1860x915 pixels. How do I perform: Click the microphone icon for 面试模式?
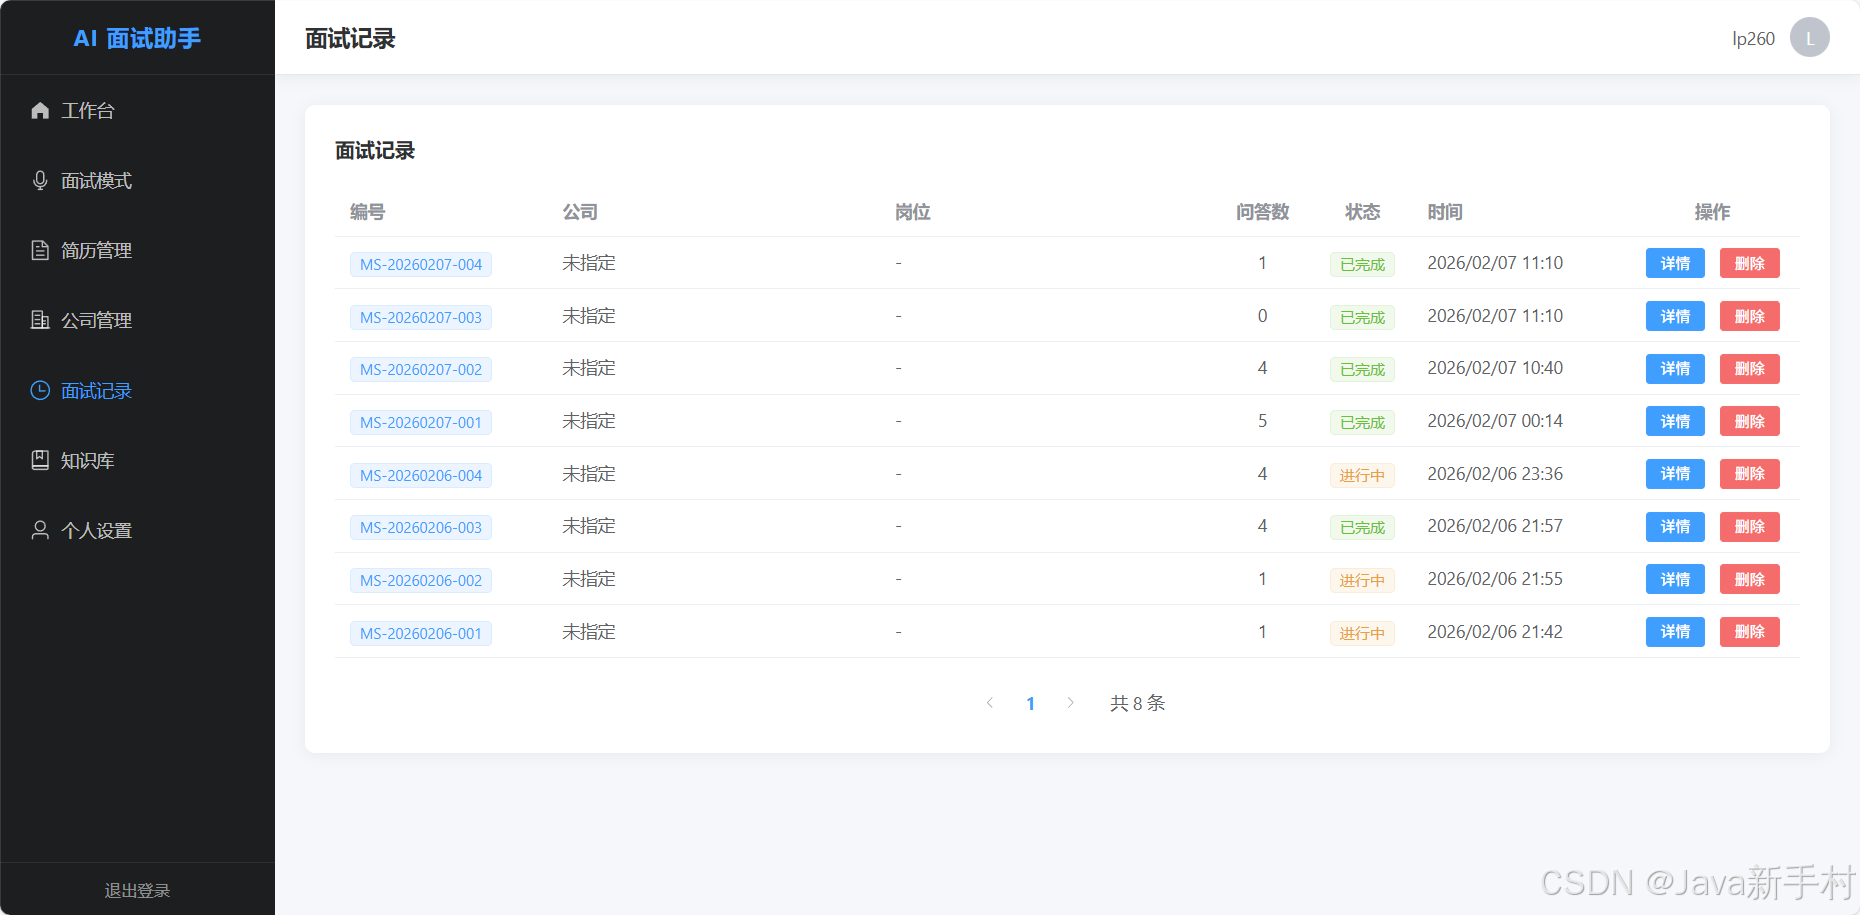point(40,180)
